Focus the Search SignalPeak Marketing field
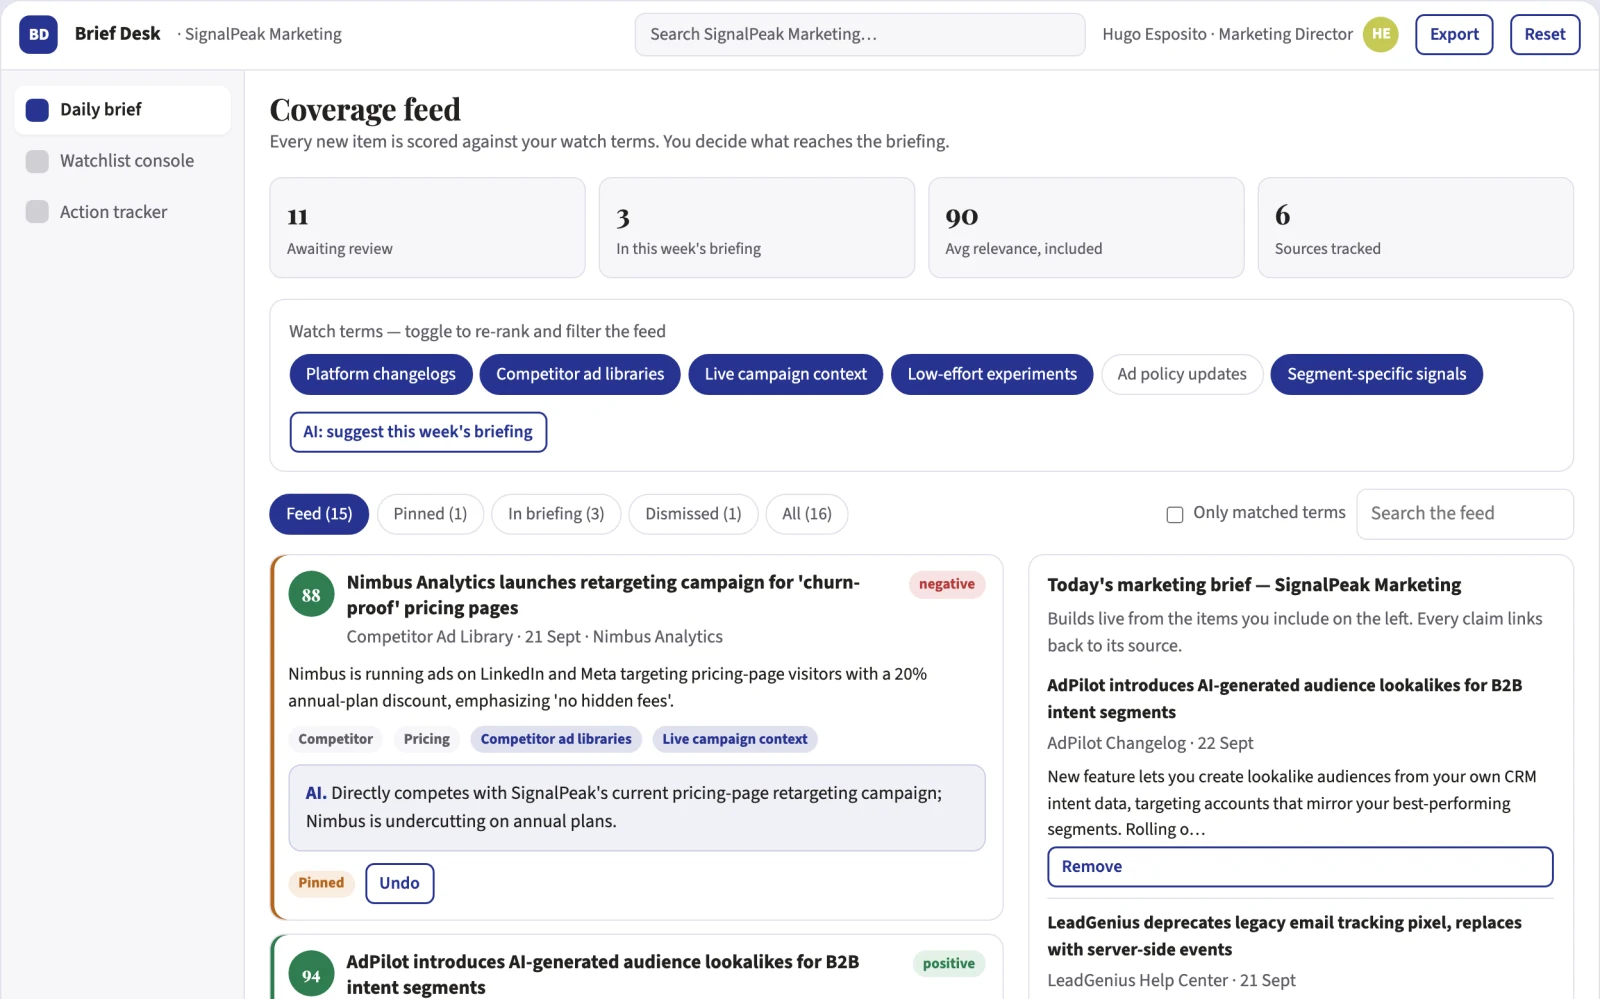Viewport: 1600px width, 999px height. click(x=860, y=34)
